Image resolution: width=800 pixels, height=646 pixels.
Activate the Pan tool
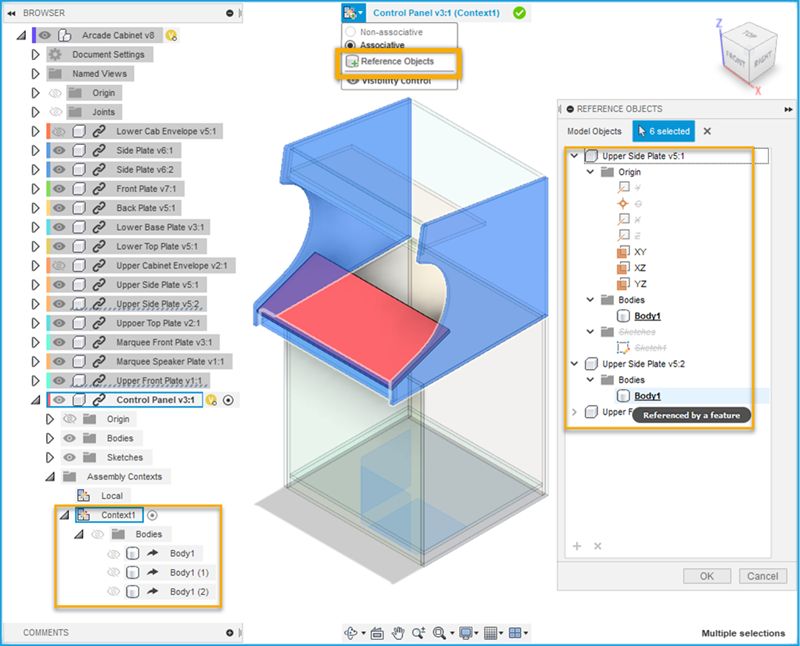(x=397, y=631)
